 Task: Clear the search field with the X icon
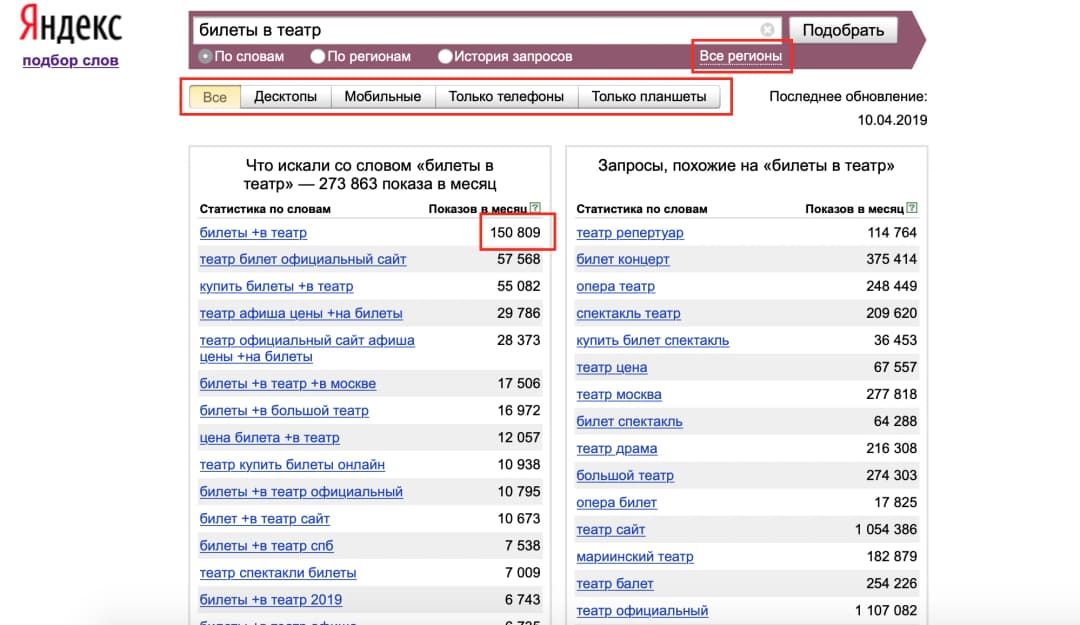[767, 30]
